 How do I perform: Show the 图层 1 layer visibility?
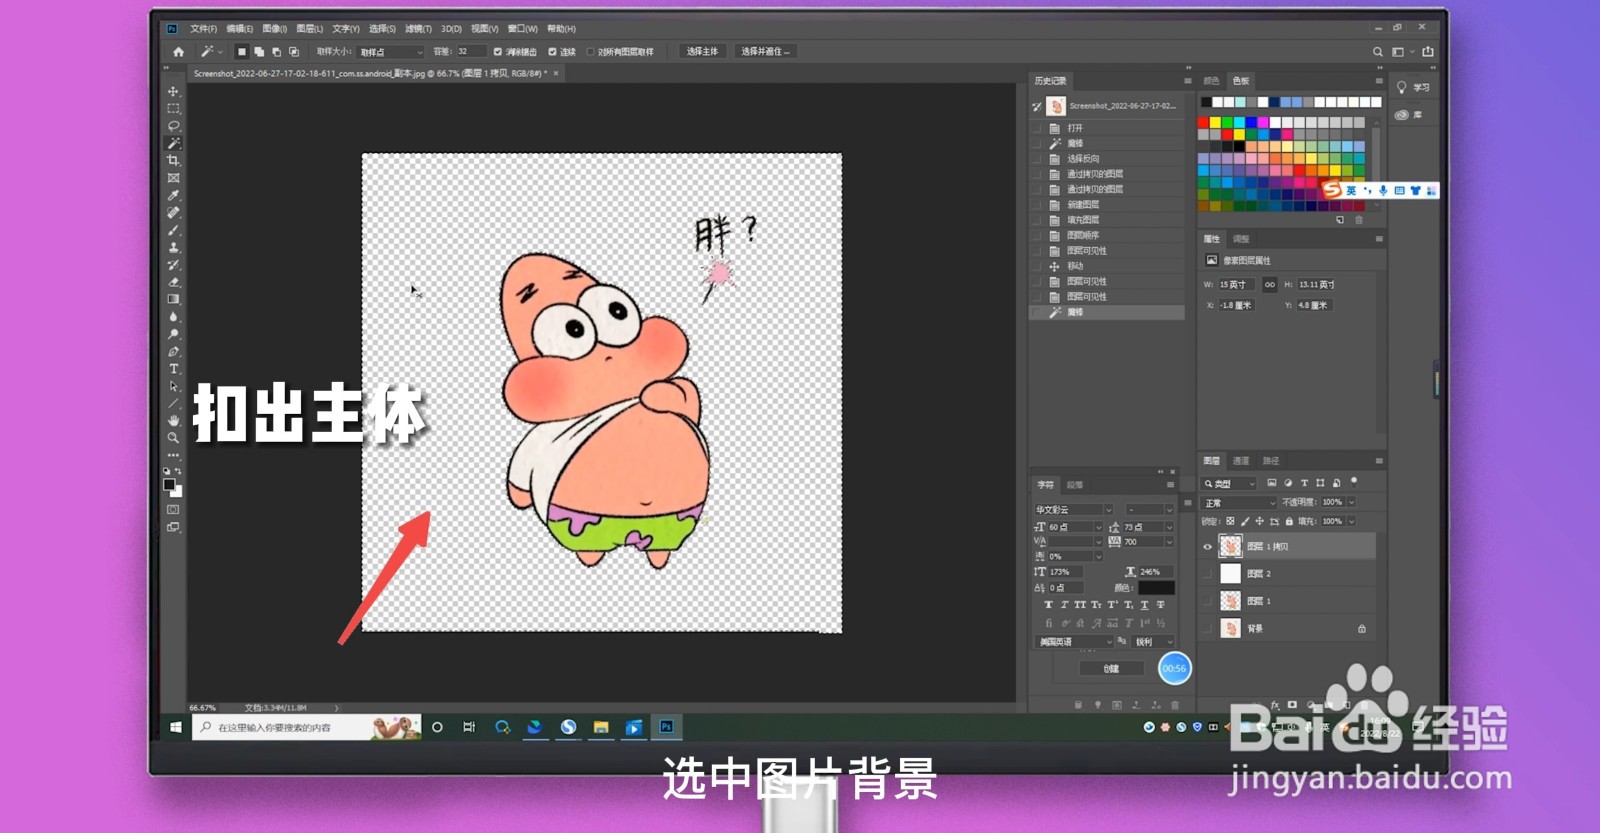coord(1207,601)
